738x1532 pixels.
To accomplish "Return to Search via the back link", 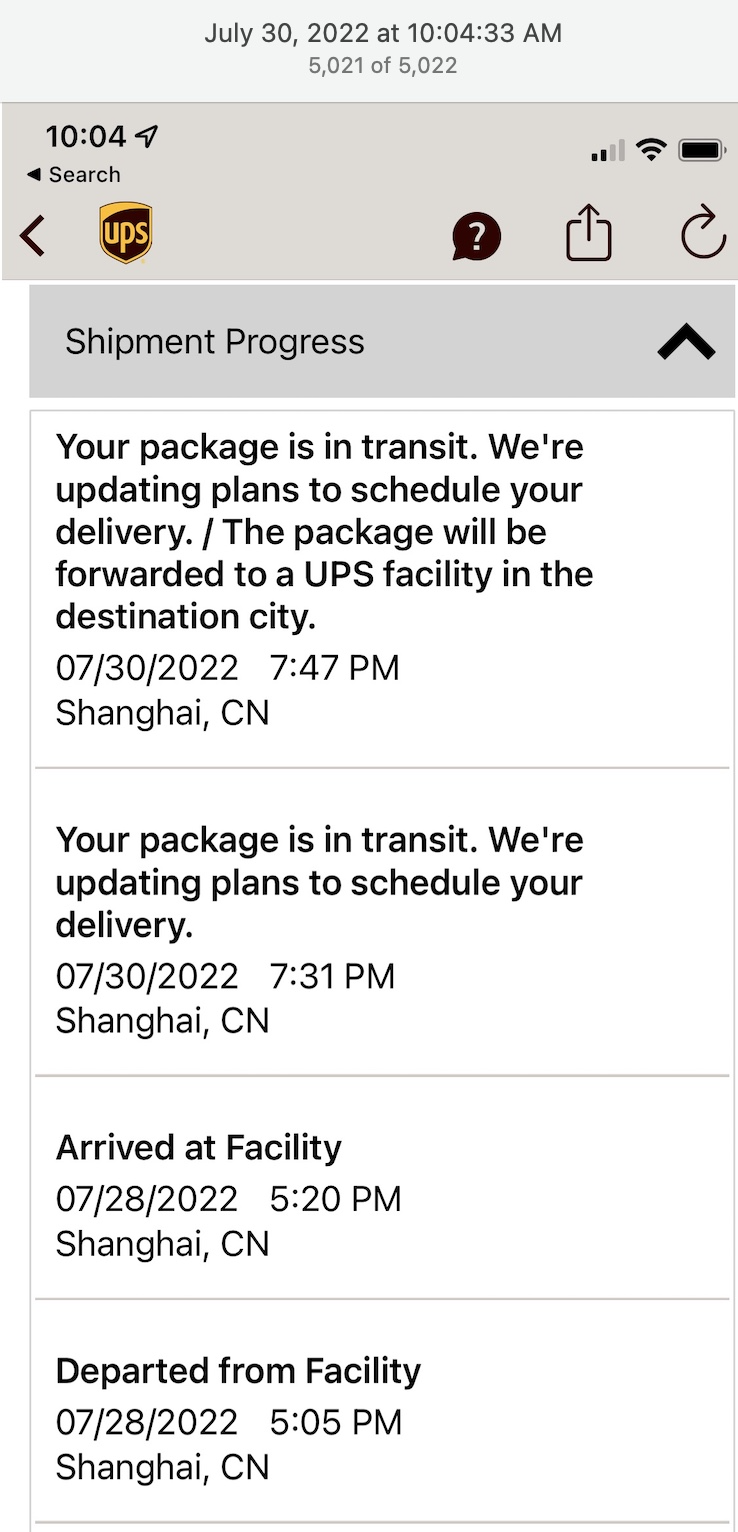I will pos(73,175).
